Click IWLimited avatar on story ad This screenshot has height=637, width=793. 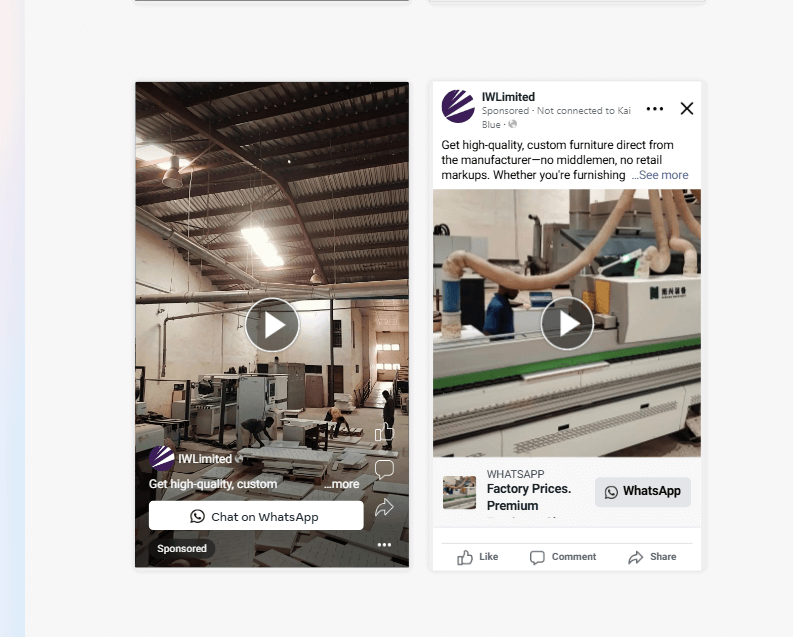click(x=162, y=458)
